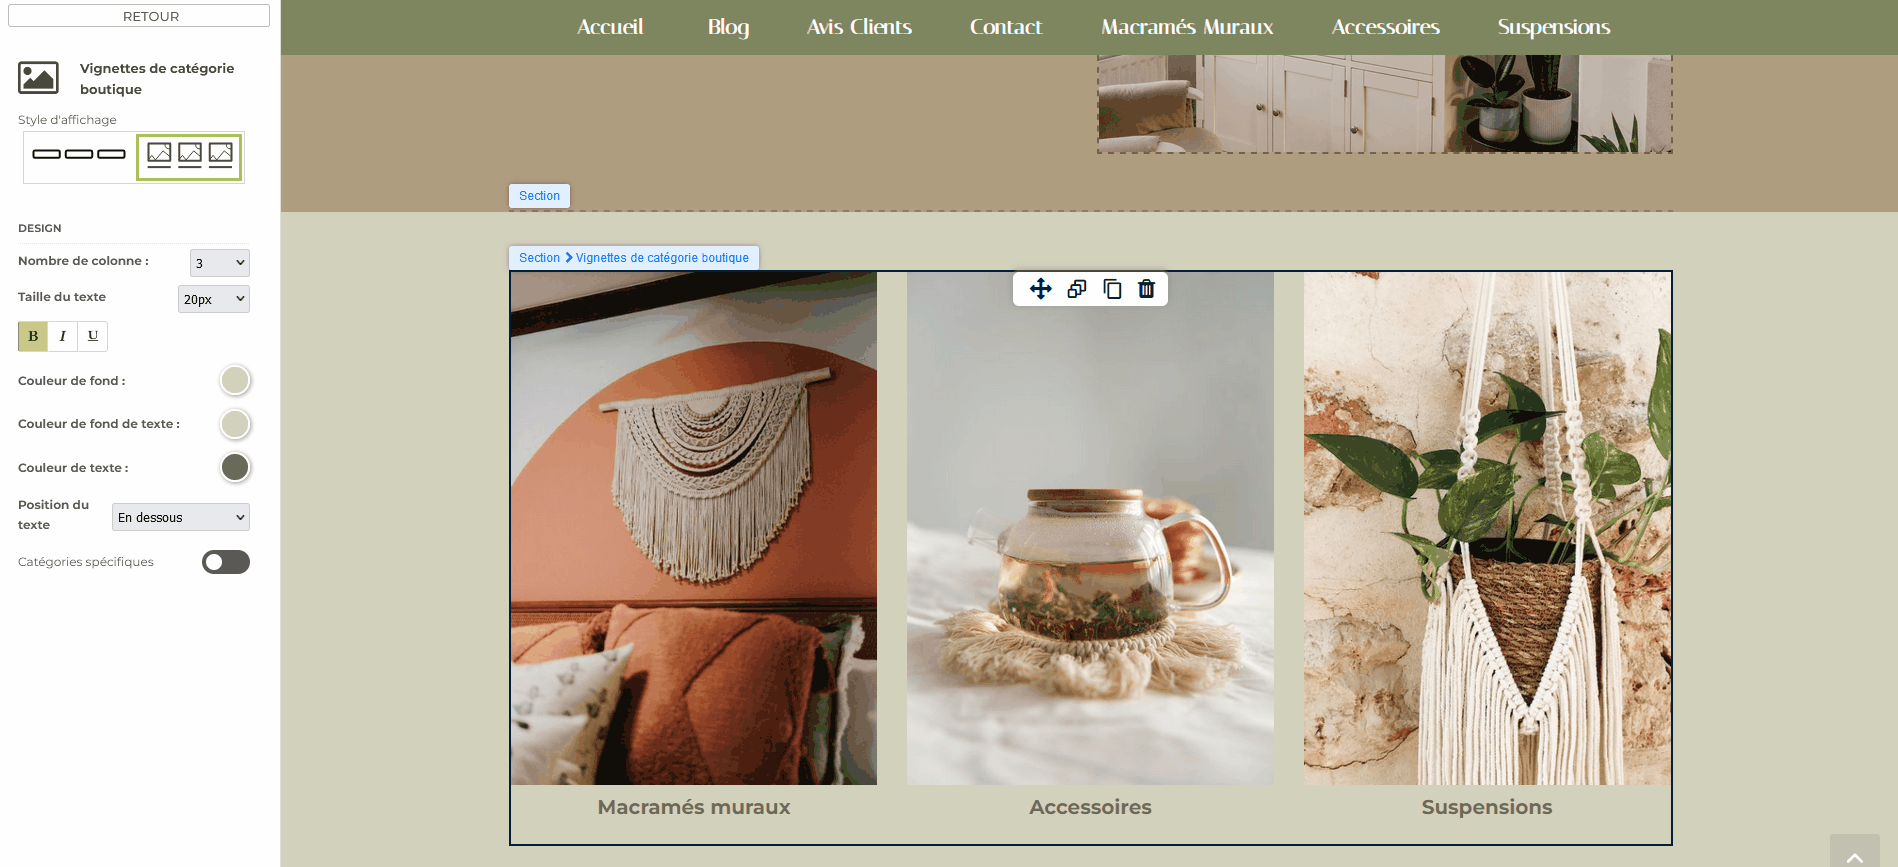This screenshot has width=1898, height=867.
Task: Open the Avis Clients menu item
Action: [859, 27]
